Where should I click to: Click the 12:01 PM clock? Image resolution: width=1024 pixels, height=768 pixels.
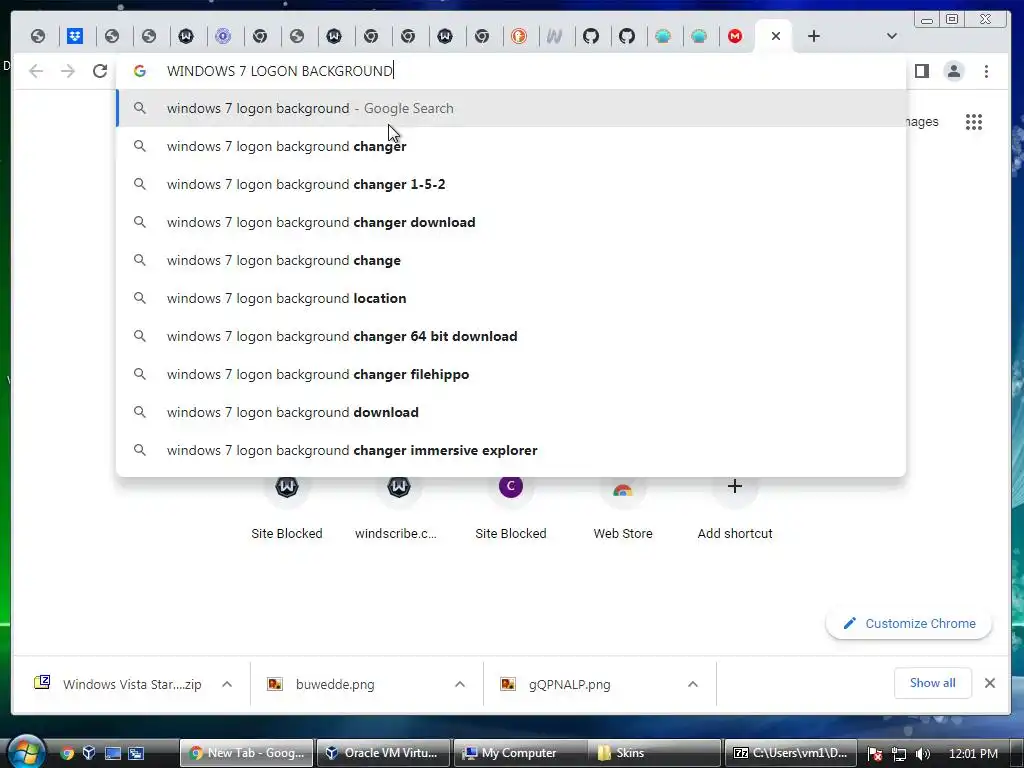(x=973, y=754)
